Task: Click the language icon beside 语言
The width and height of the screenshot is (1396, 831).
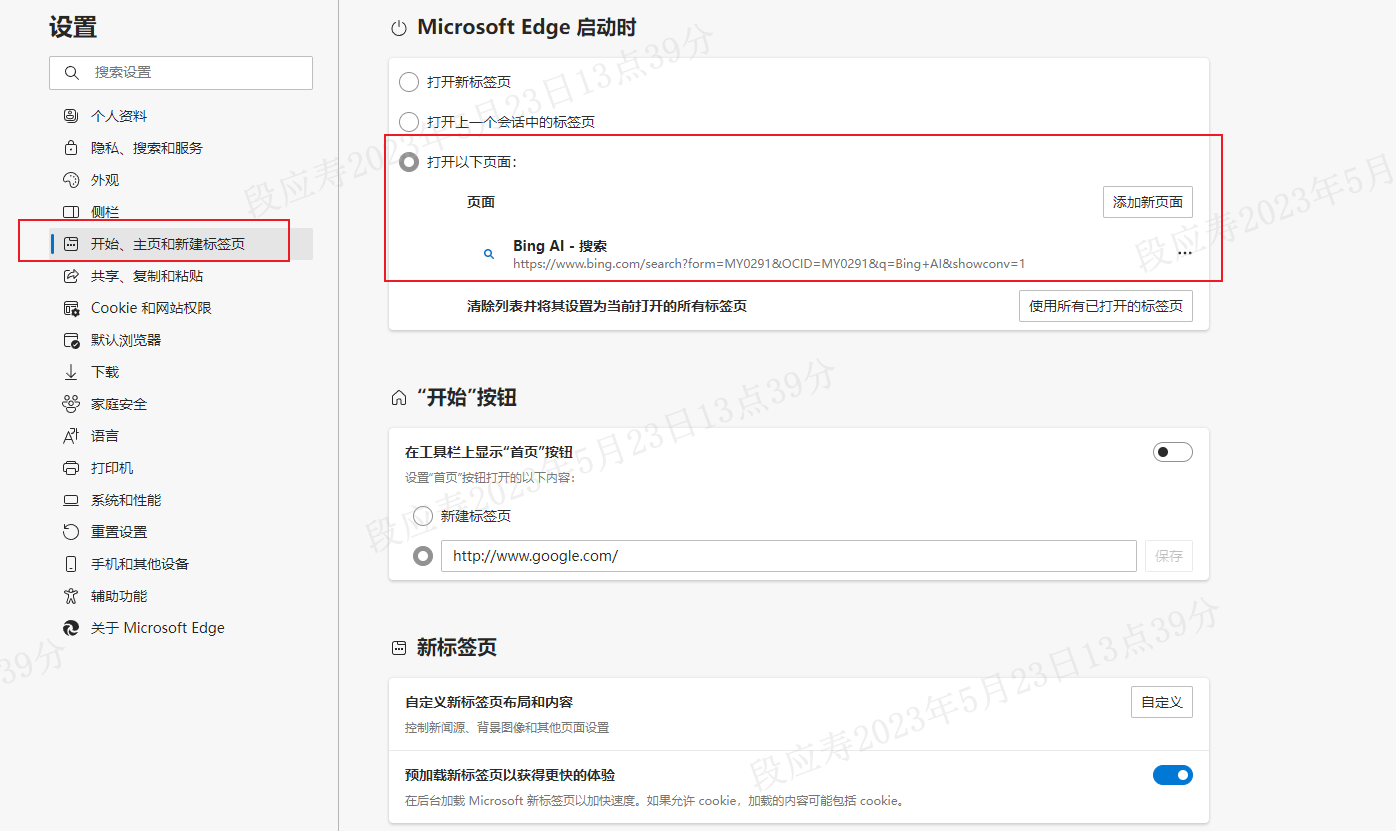Action: pos(71,436)
